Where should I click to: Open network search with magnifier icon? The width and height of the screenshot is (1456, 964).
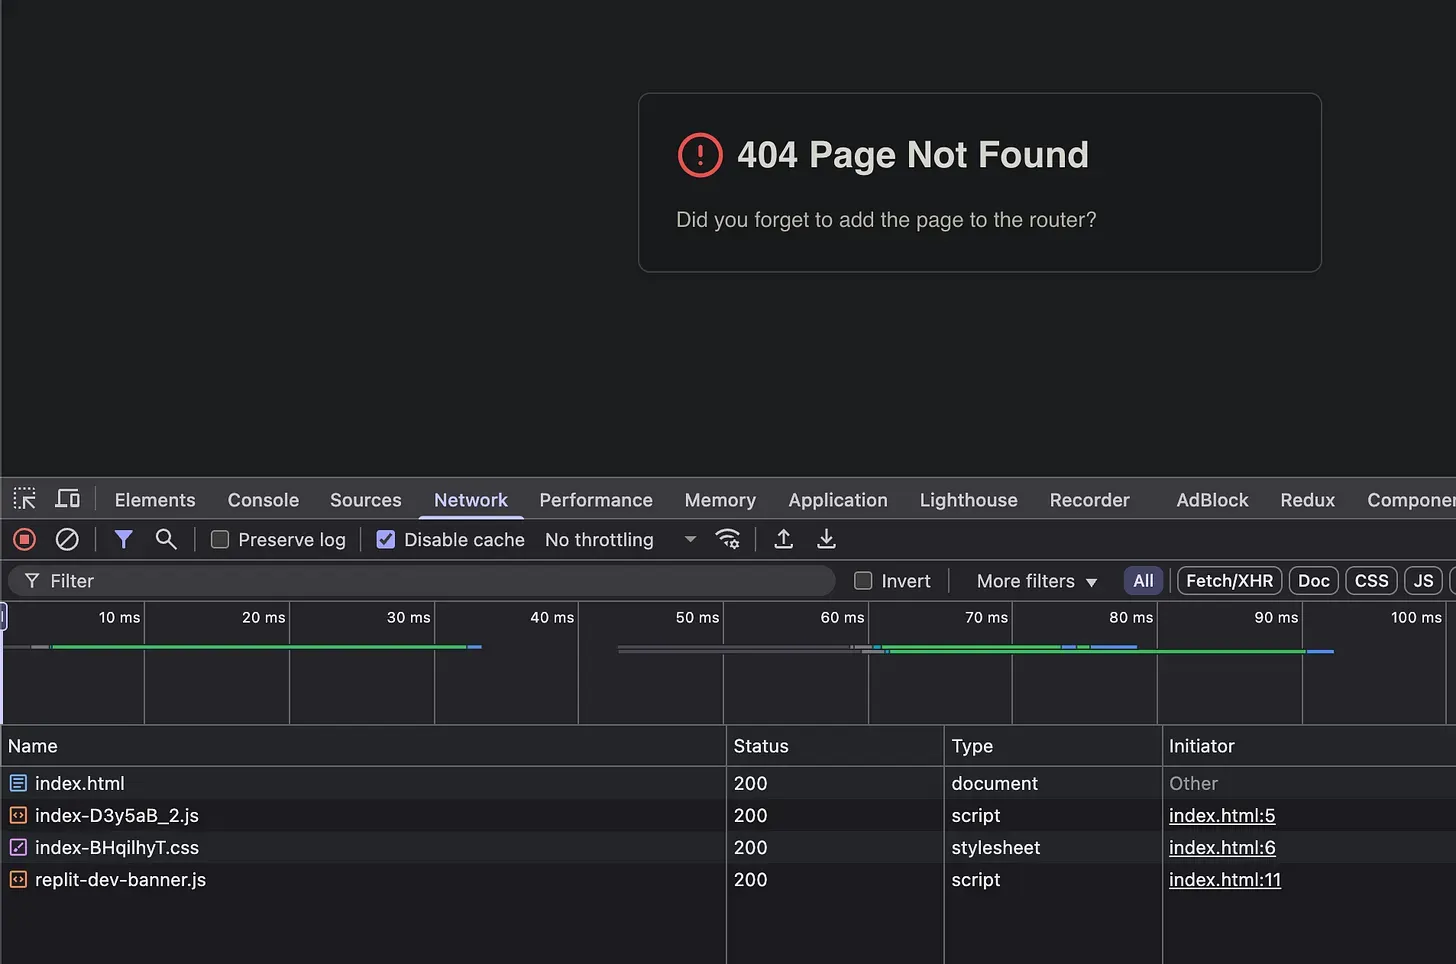[x=166, y=540]
